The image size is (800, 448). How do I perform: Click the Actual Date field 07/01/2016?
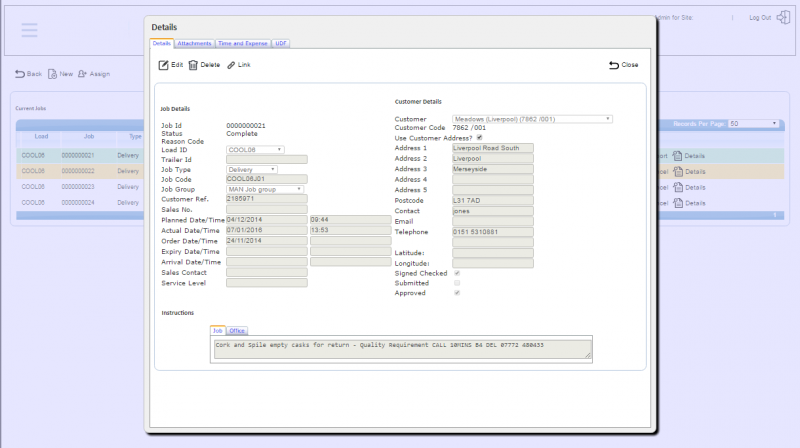(x=267, y=230)
